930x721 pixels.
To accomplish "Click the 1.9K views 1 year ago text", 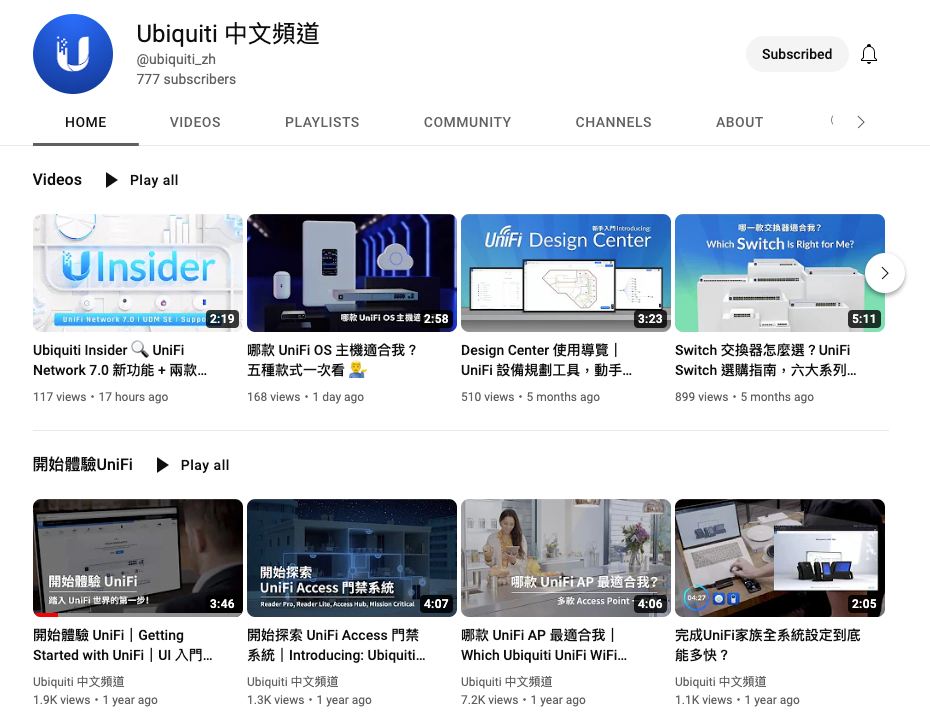I will pyautogui.click(x=95, y=700).
